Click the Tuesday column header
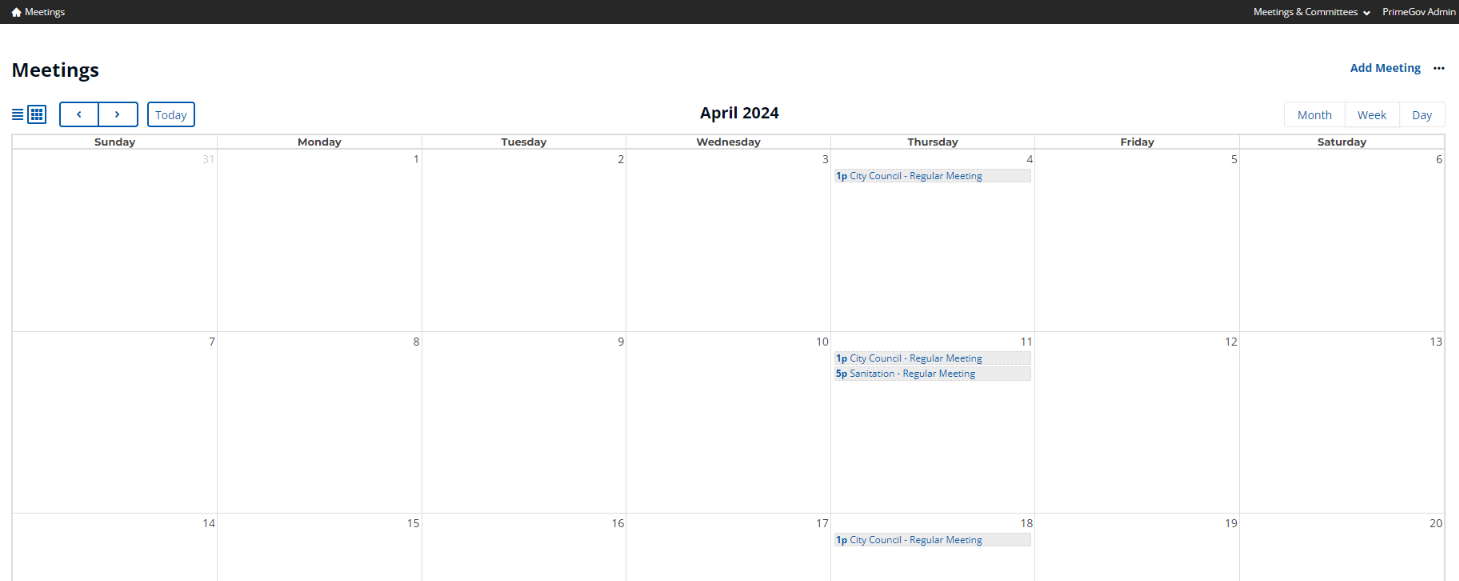Screen dimensions: 1459x581 click(x=524, y=142)
